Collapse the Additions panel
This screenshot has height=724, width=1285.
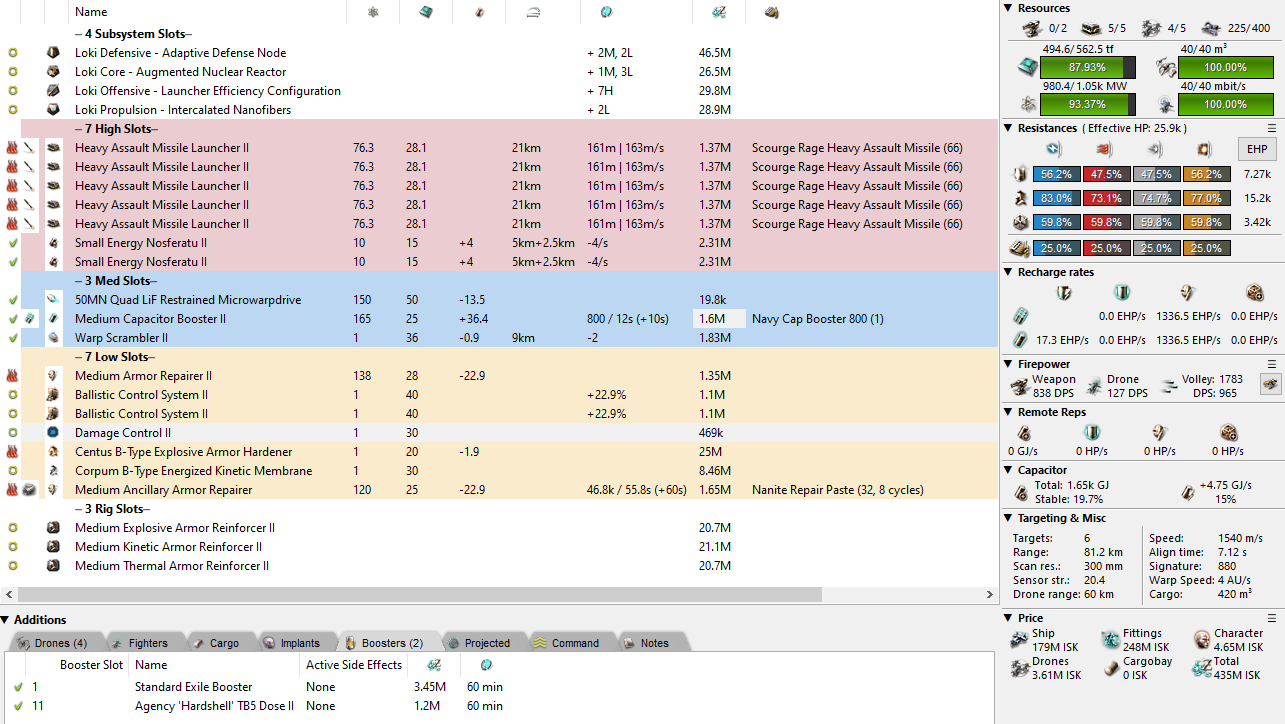pyautogui.click(x=6, y=620)
